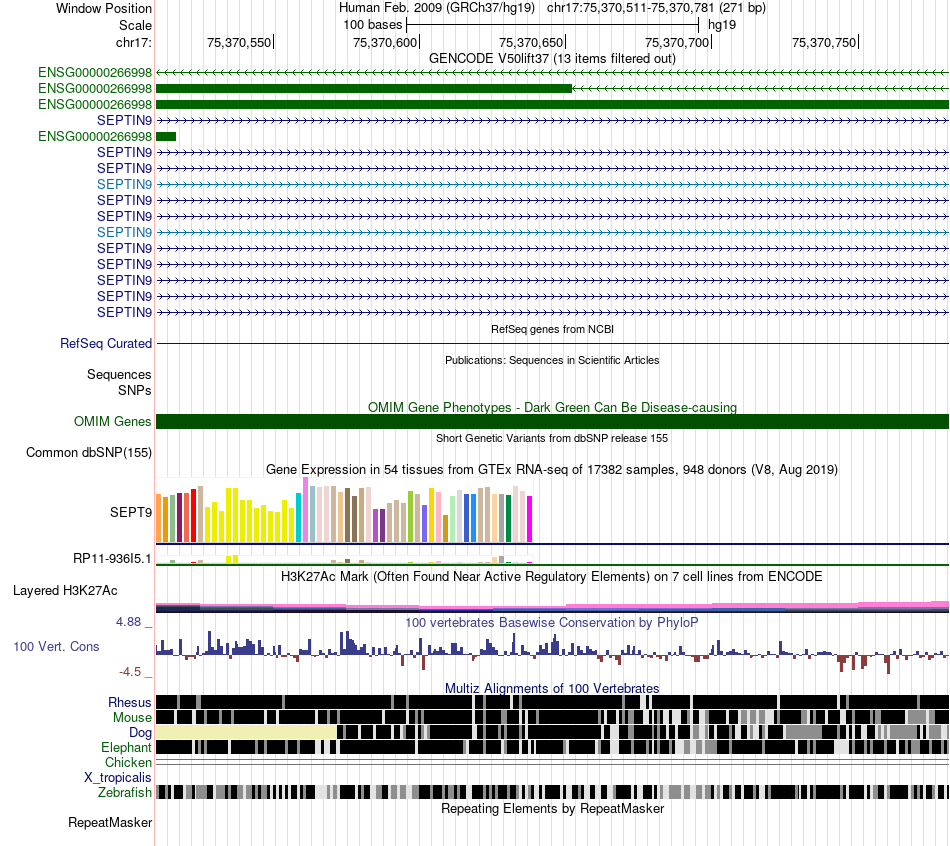This screenshot has width=950, height=846.
Task: Click the chr17: ruler label
Action: 134,42
